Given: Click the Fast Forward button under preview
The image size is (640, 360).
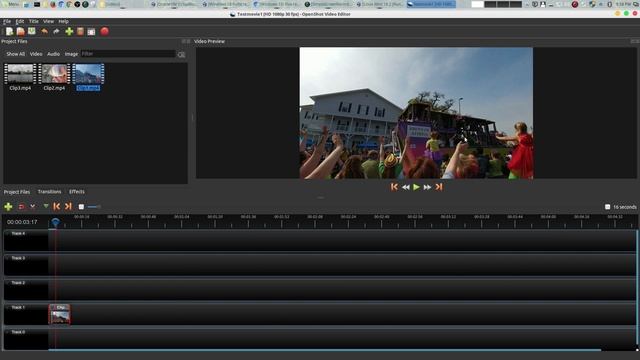Looking at the screenshot, I should [x=427, y=187].
